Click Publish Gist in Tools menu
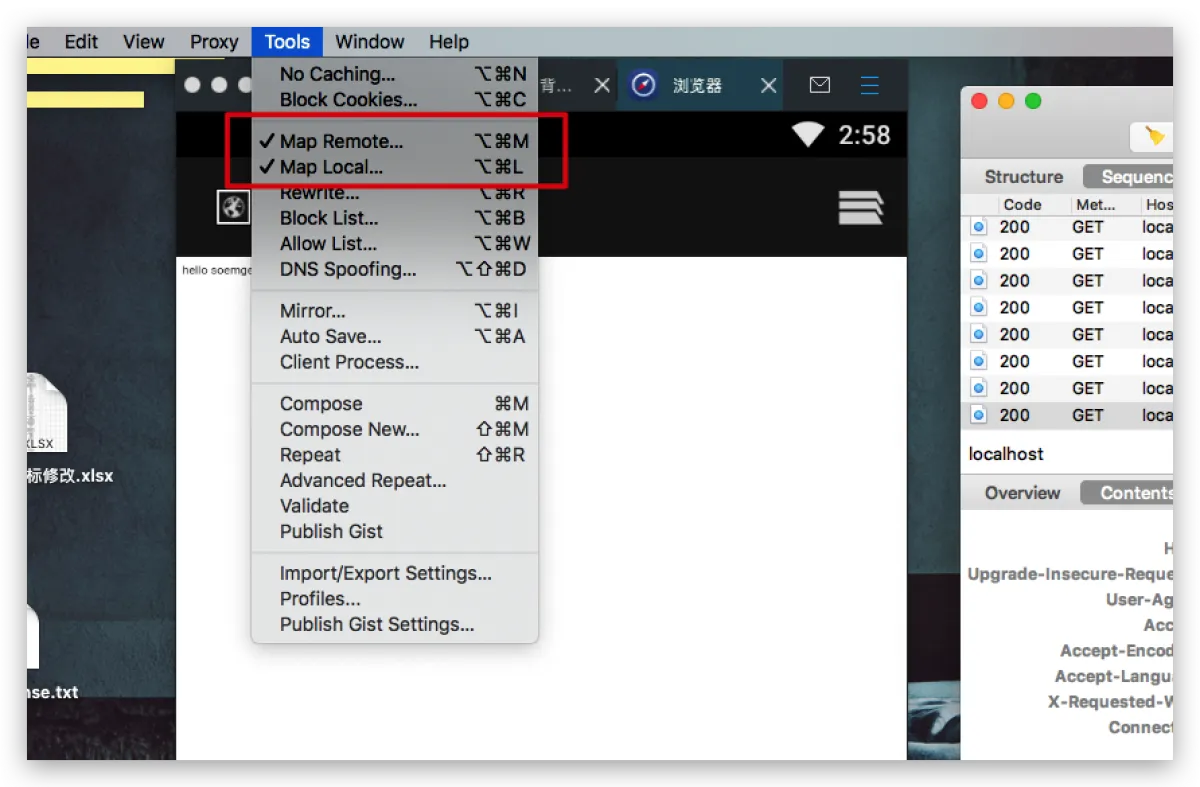Viewport: 1200px width, 787px height. 331,532
